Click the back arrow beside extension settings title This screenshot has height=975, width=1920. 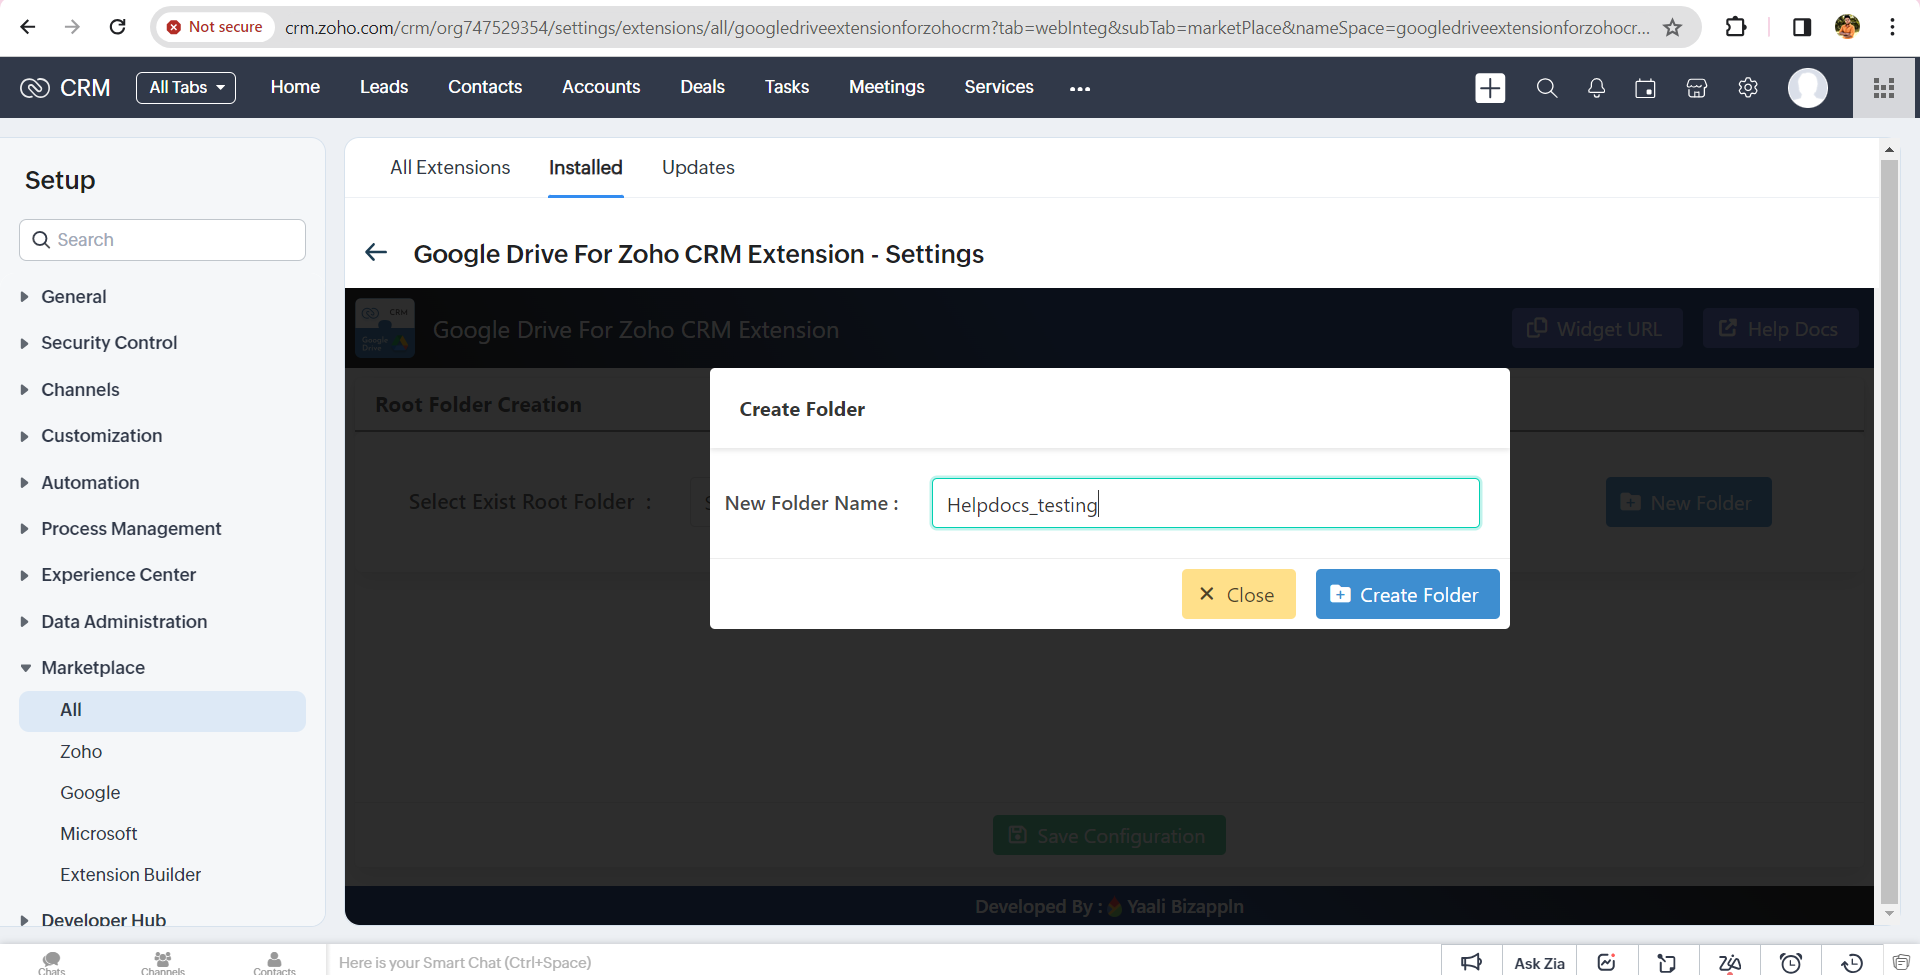[376, 253]
